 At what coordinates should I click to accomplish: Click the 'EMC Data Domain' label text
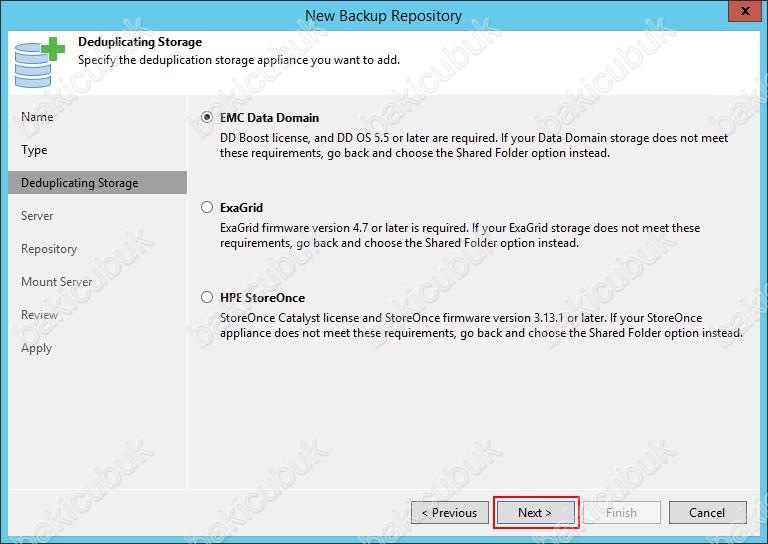click(269, 118)
